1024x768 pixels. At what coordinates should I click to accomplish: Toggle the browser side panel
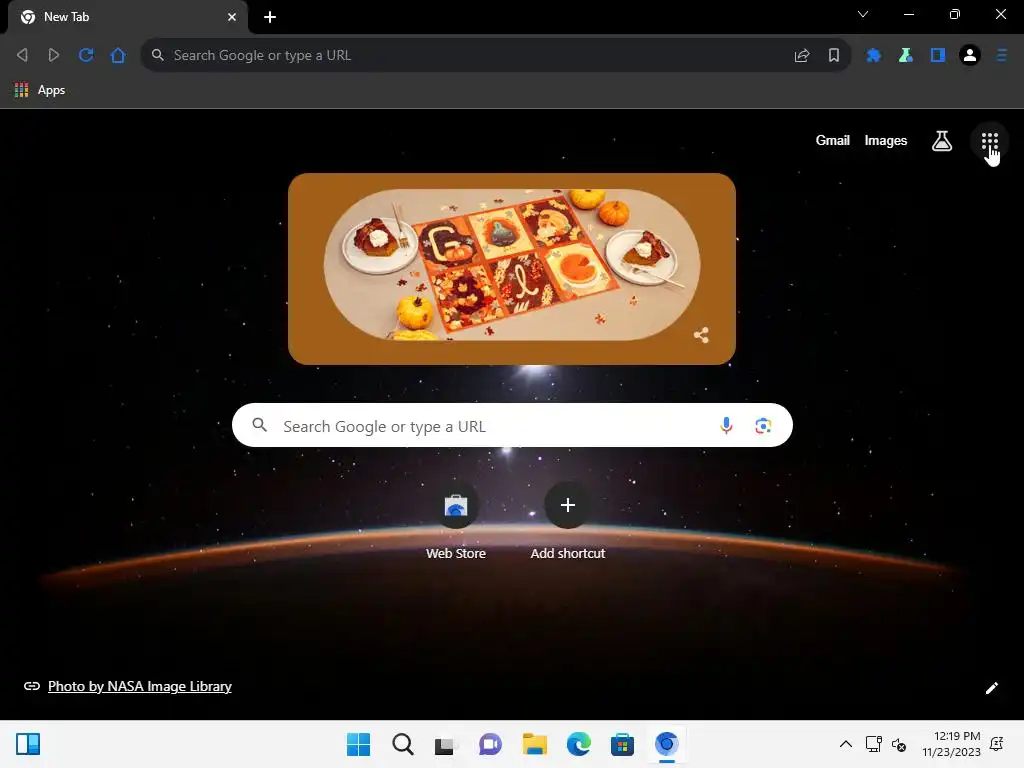coord(938,56)
